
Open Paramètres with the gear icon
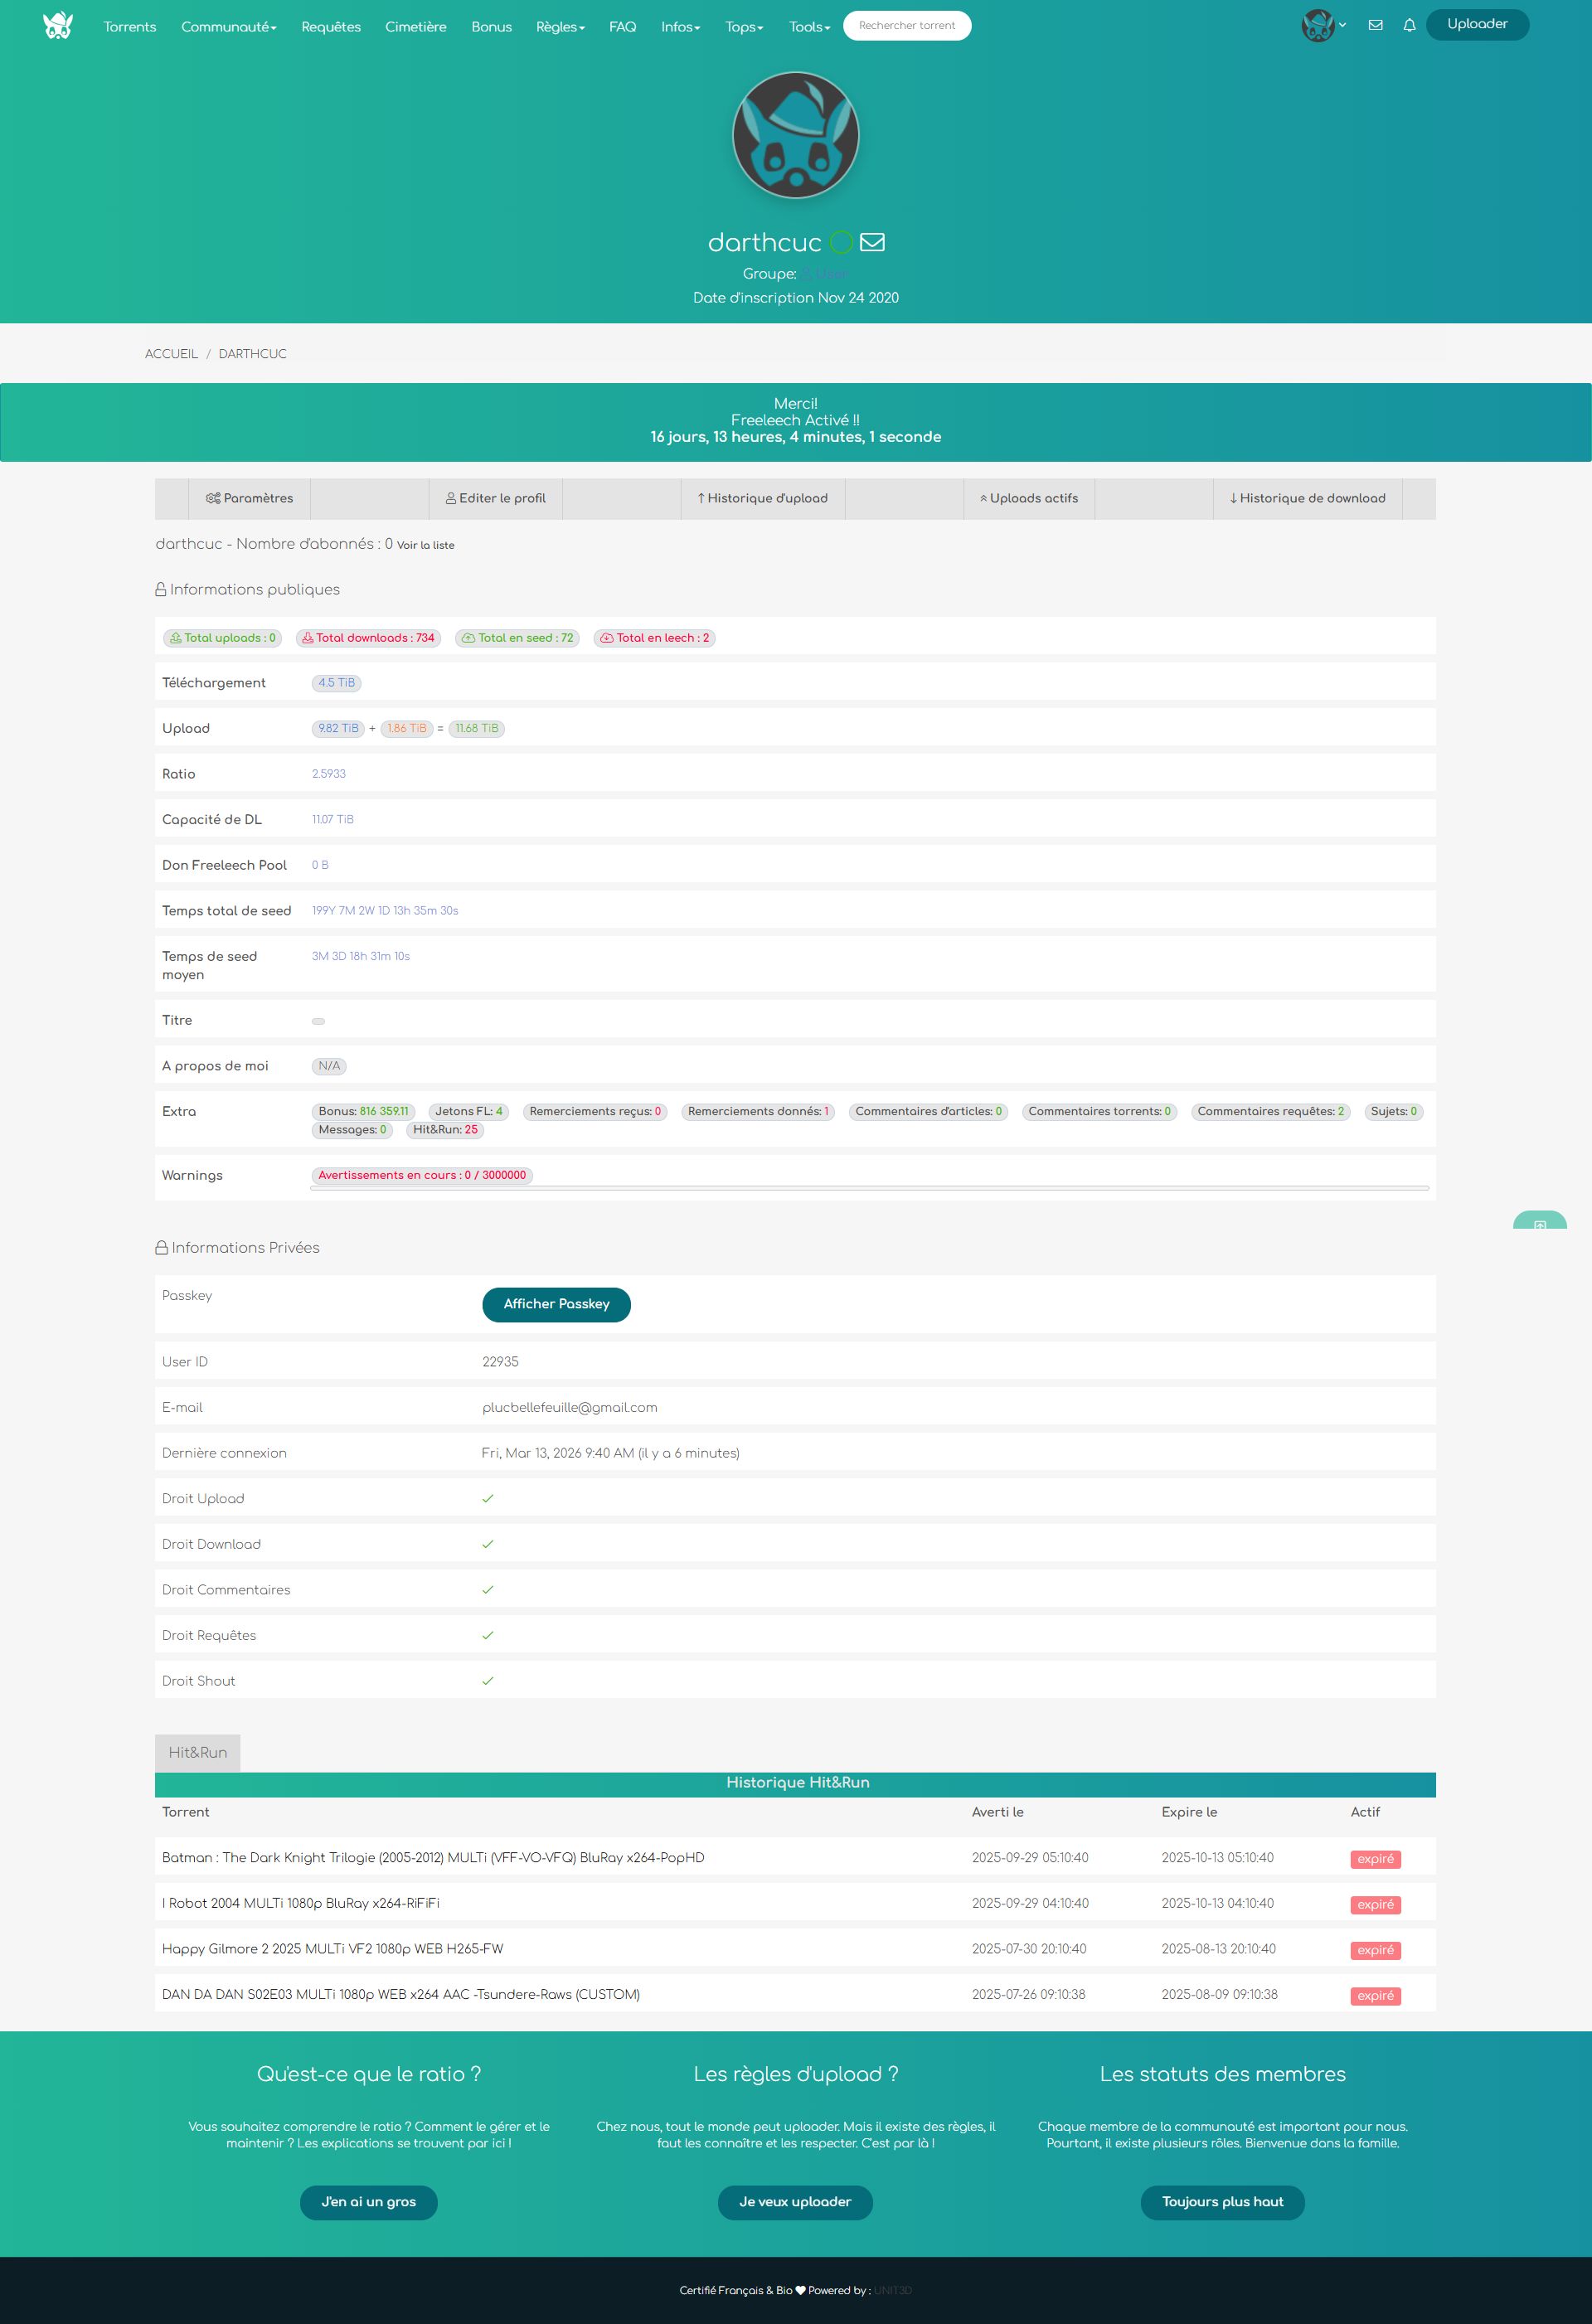pyautogui.click(x=249, y=498)
